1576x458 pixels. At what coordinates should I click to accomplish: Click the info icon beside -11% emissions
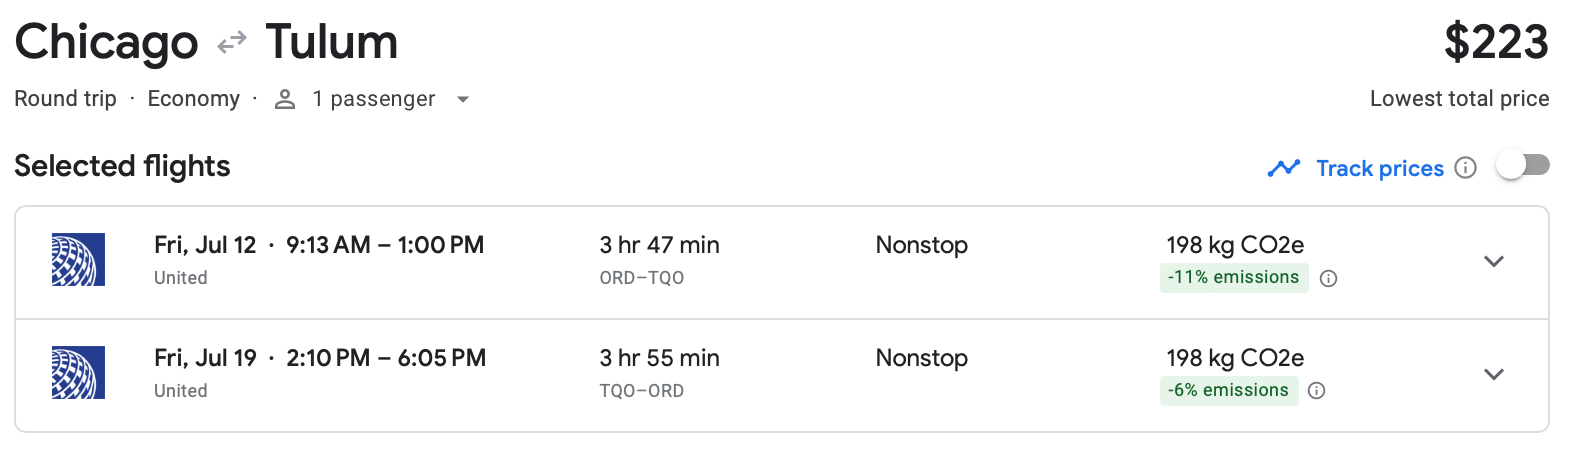coord(1328,279)
